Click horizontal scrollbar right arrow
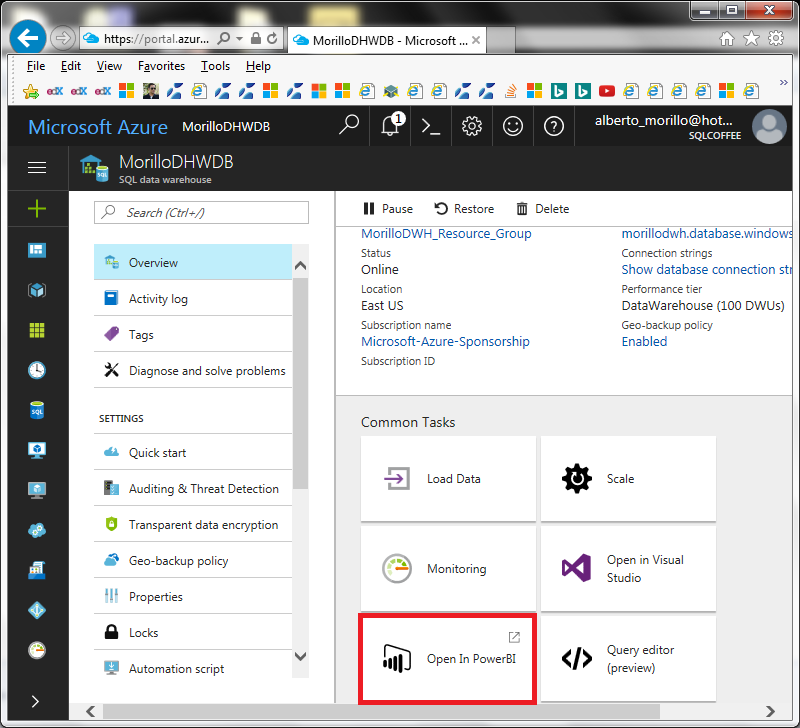The width and height of the screenshot is (800, 728). coord(770,711)
